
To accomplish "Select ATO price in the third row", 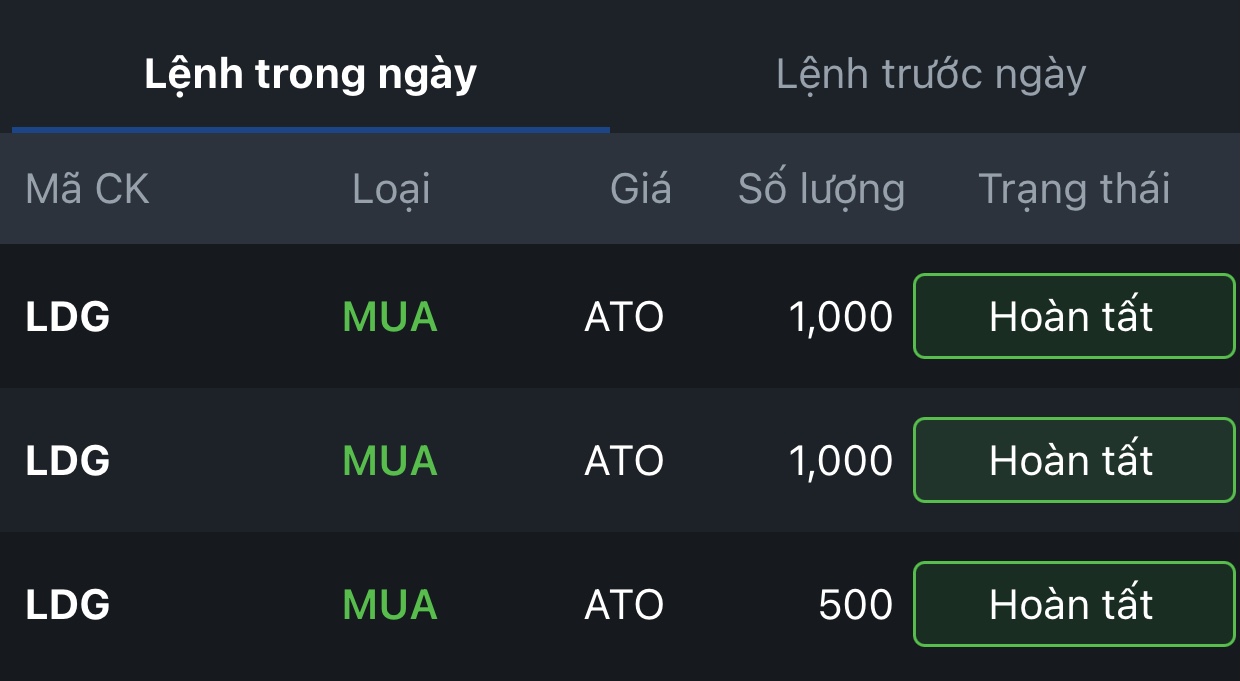I will tap(624, 605).
